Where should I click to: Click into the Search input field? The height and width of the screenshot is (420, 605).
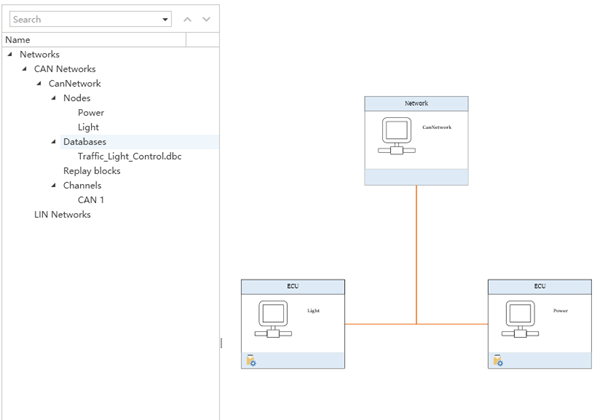pyautogui.click(x=85, y=19)
